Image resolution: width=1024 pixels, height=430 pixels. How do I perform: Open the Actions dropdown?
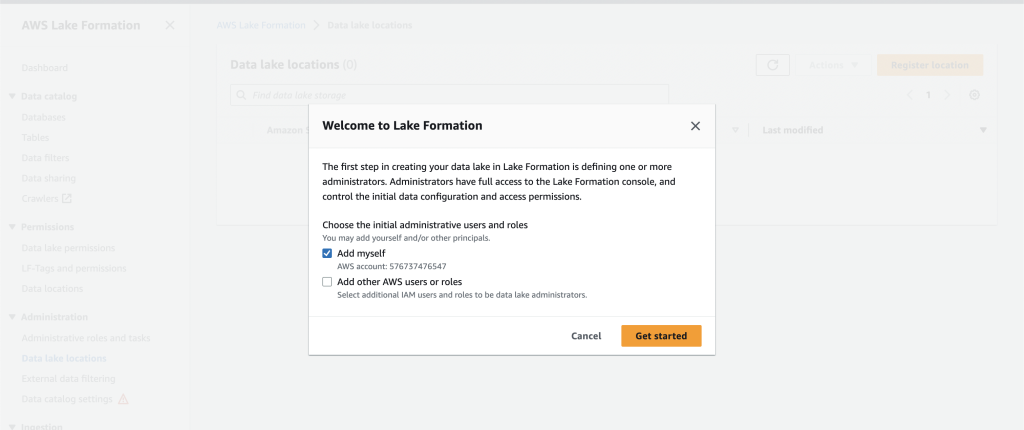coord(834,65)
